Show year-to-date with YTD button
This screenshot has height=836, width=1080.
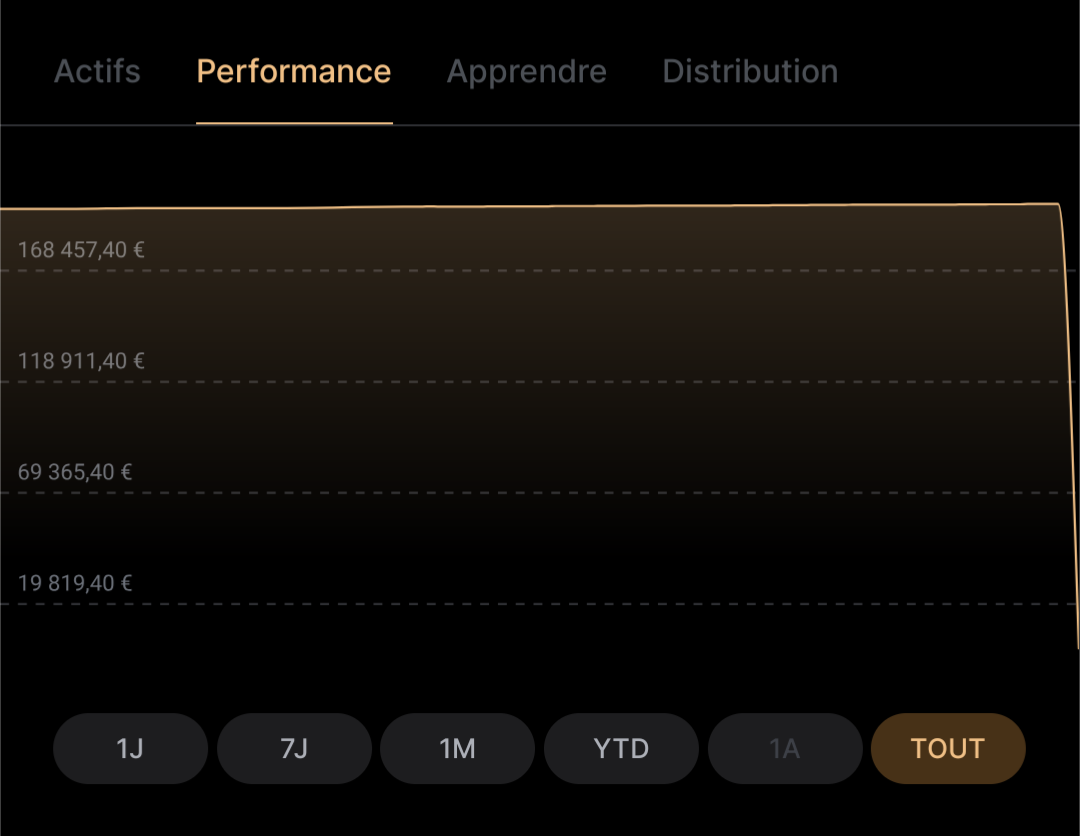pyautogui.click(x=621, y=749)
